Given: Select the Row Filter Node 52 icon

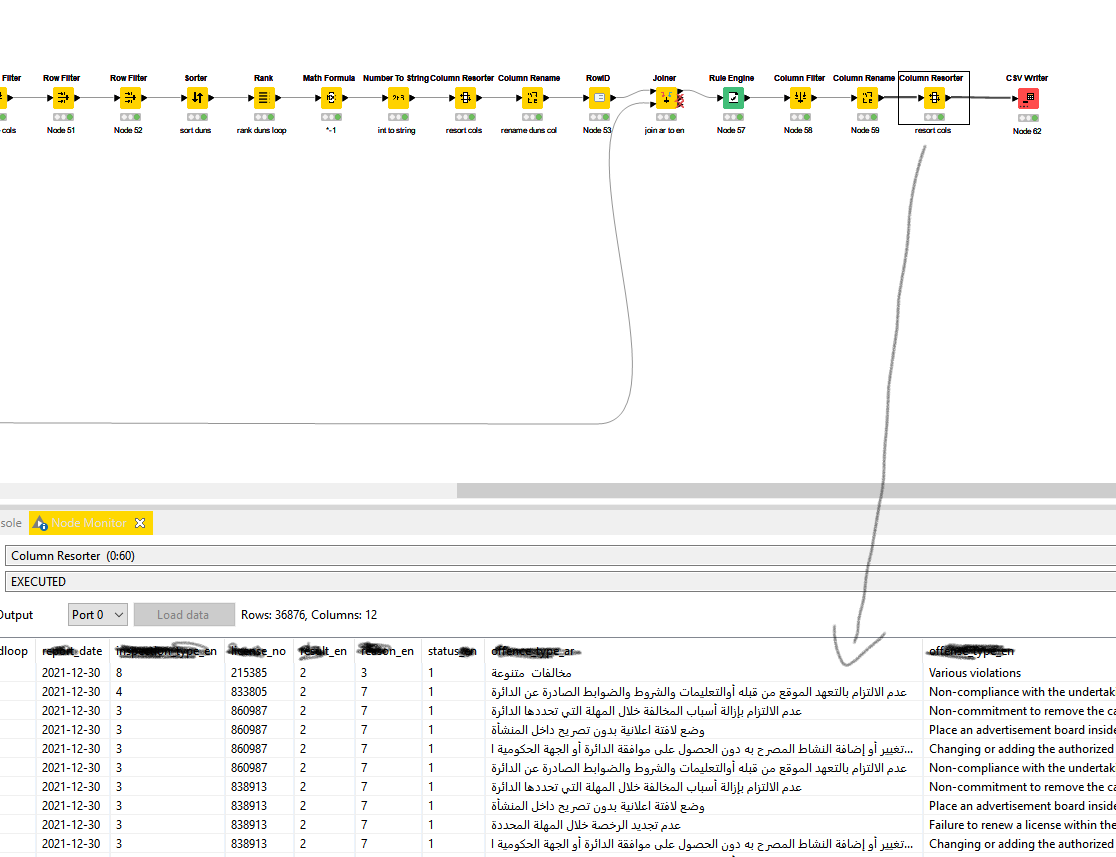Looking at the screenshot, I should [129, 98].
